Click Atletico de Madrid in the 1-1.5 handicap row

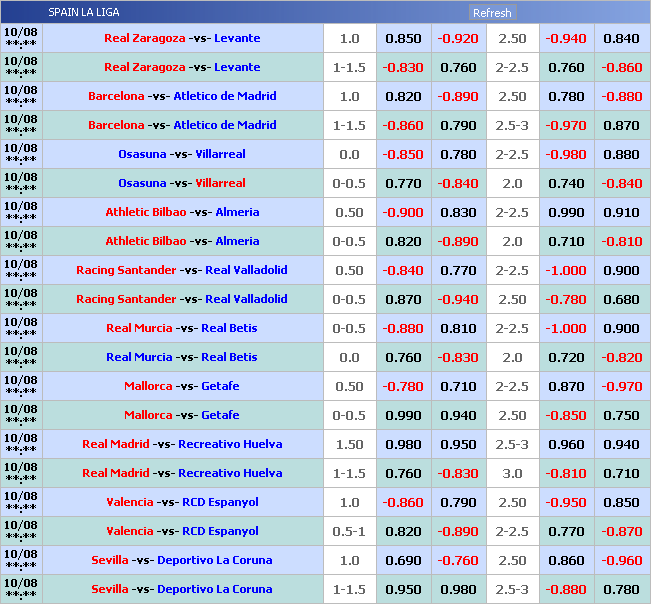click(225, 125)
